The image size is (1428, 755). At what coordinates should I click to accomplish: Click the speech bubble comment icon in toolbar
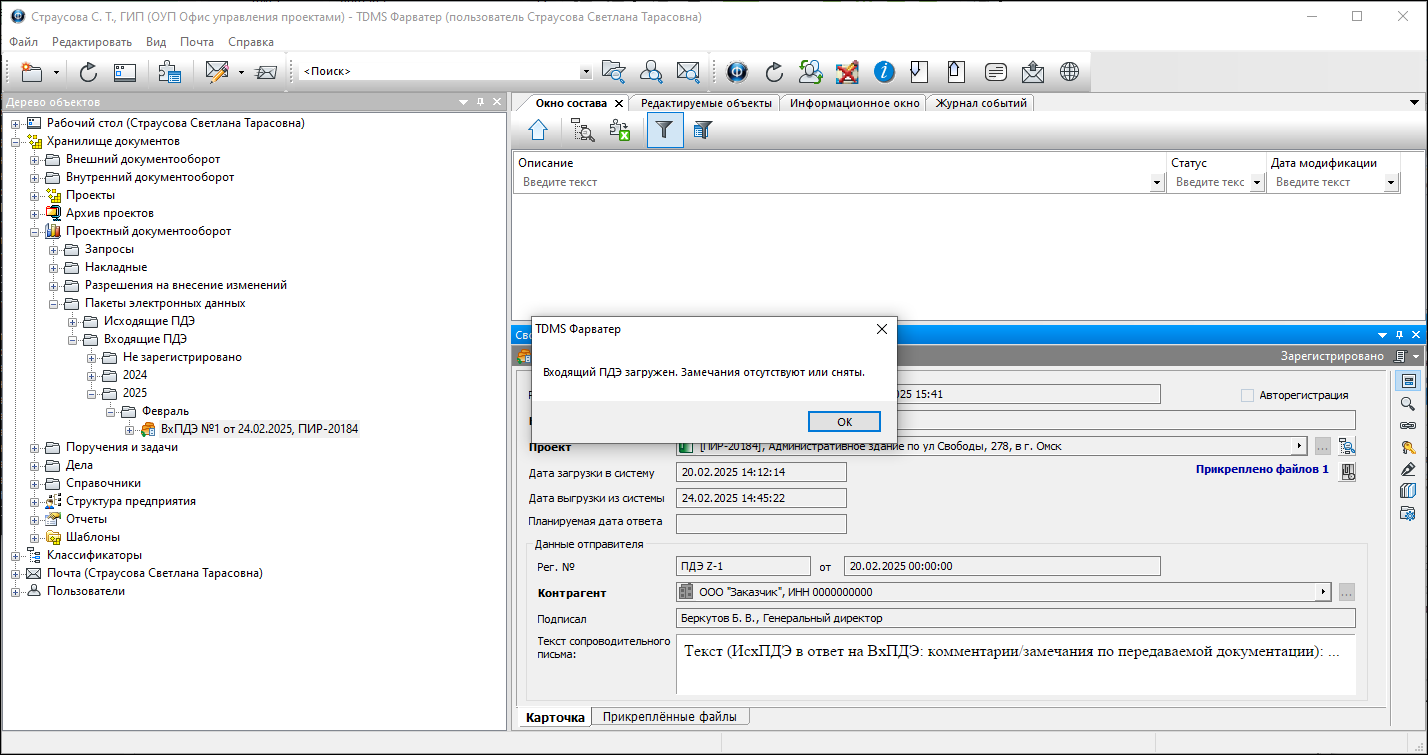995,72
